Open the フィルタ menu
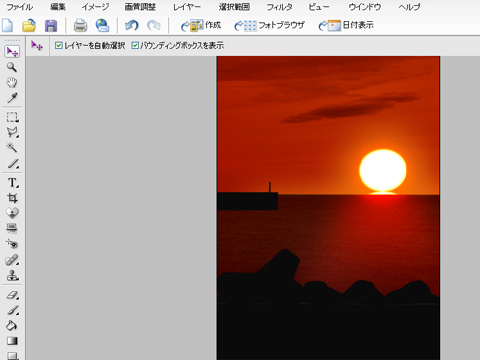The image size is (480, 360). coord(279,7)
